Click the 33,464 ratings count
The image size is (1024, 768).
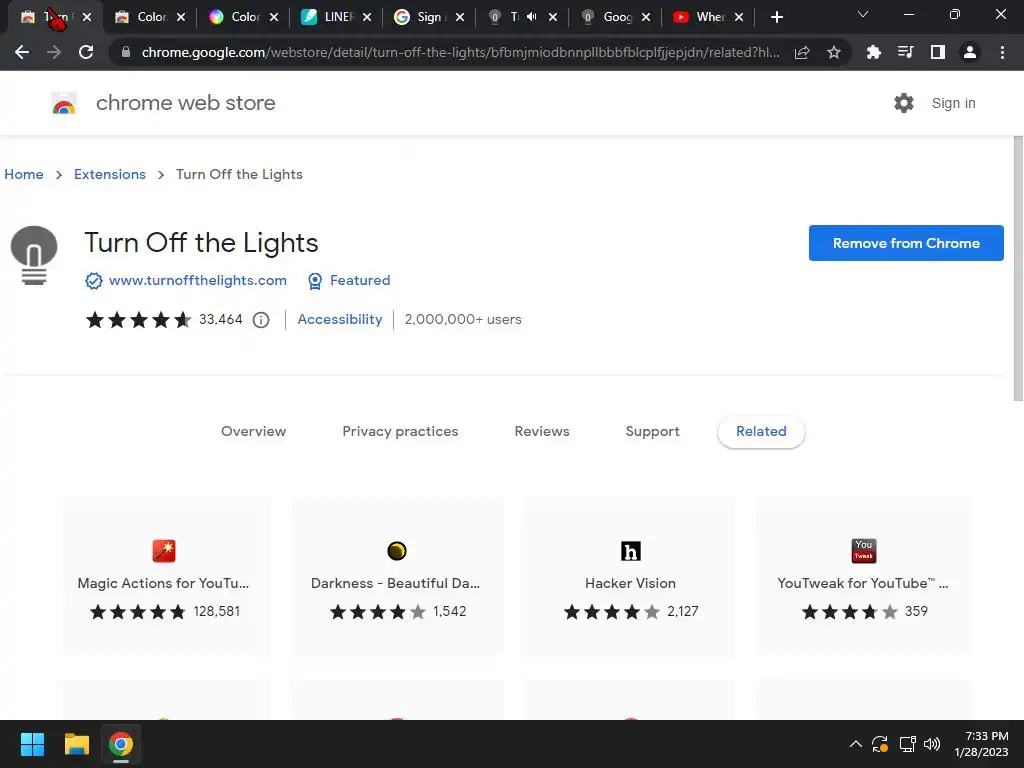(x=221, y=319)
